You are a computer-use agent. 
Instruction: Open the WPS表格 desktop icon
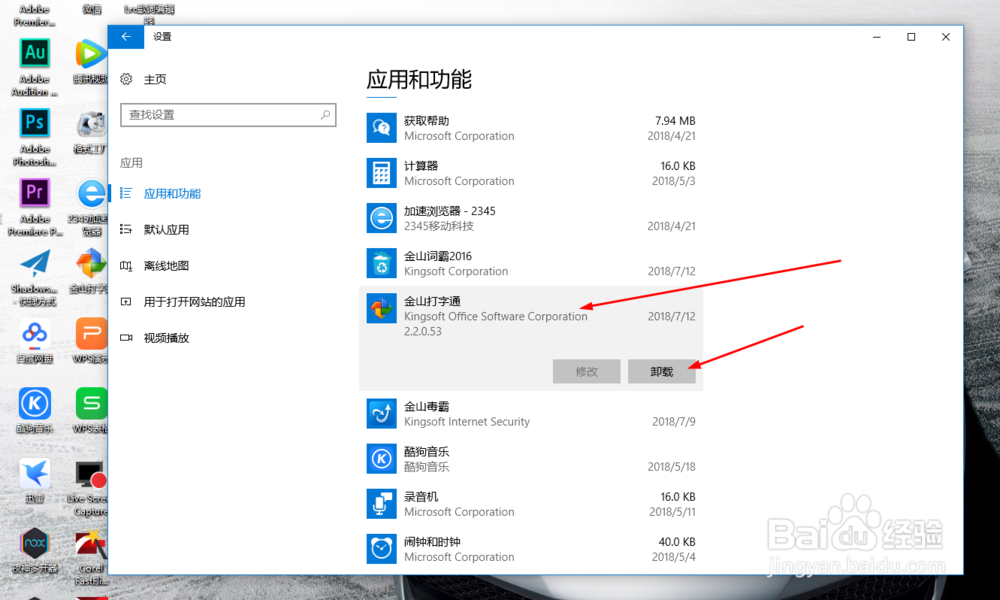click(91, 412)
